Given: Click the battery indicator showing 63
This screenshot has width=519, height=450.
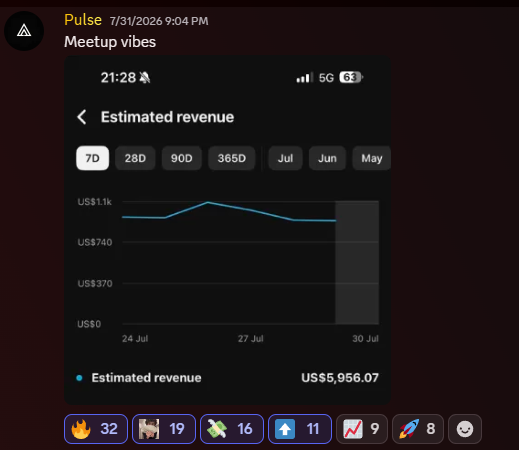Looking at the screenshot, I should (x=351, y=77).
